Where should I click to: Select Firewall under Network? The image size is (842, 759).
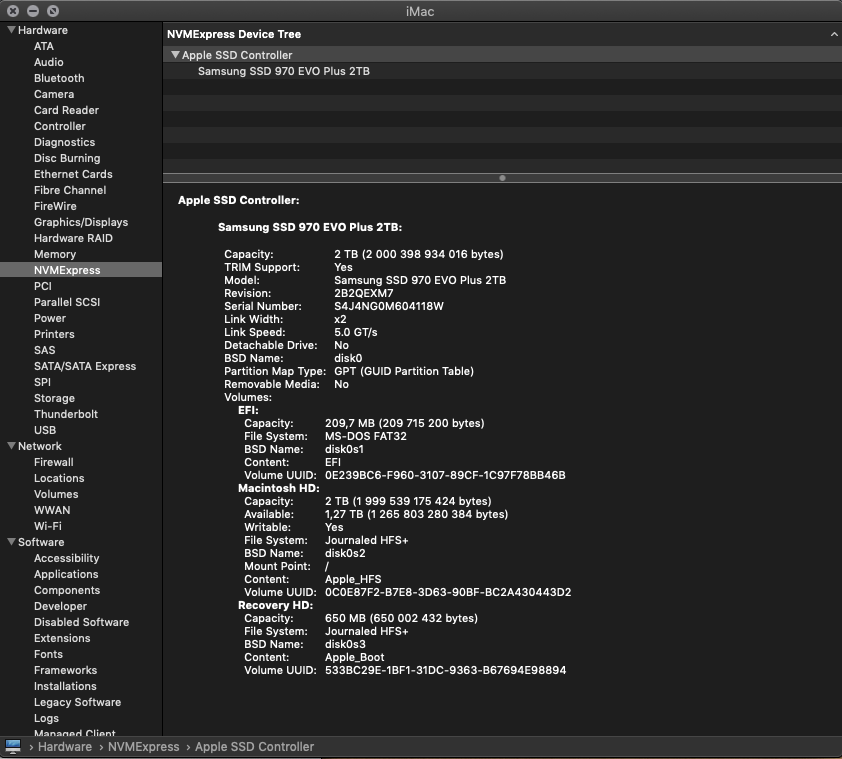(x=54, y=462)
